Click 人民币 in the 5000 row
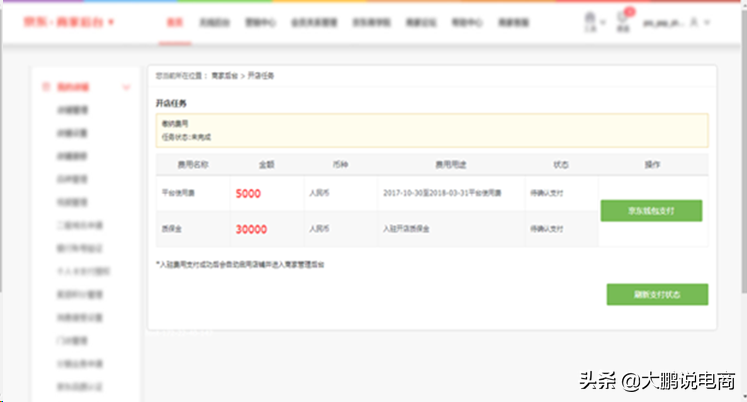 [x=319, y=193]
